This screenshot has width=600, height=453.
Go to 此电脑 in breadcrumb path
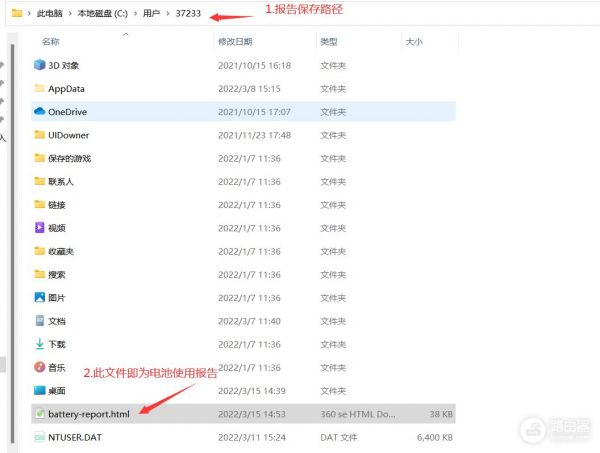click(49, 13)
